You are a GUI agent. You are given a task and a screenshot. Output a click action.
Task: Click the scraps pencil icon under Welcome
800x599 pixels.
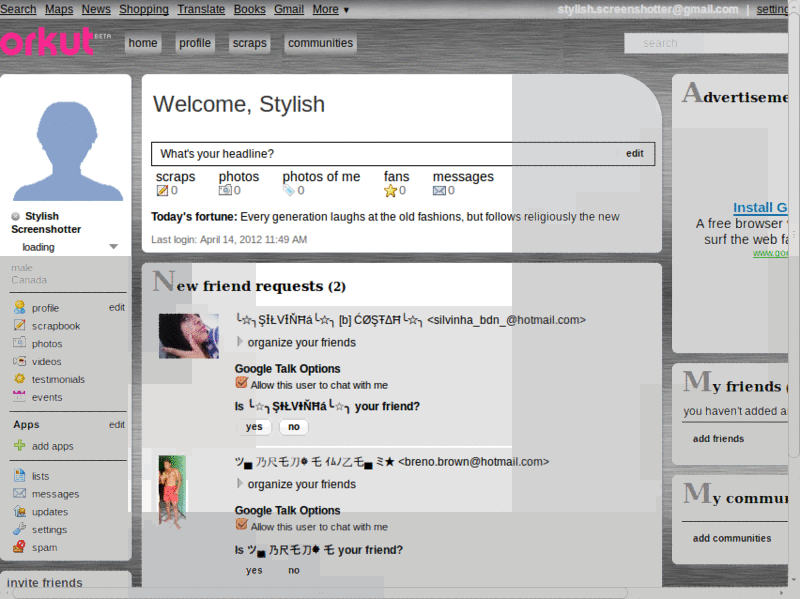[162, 191]
